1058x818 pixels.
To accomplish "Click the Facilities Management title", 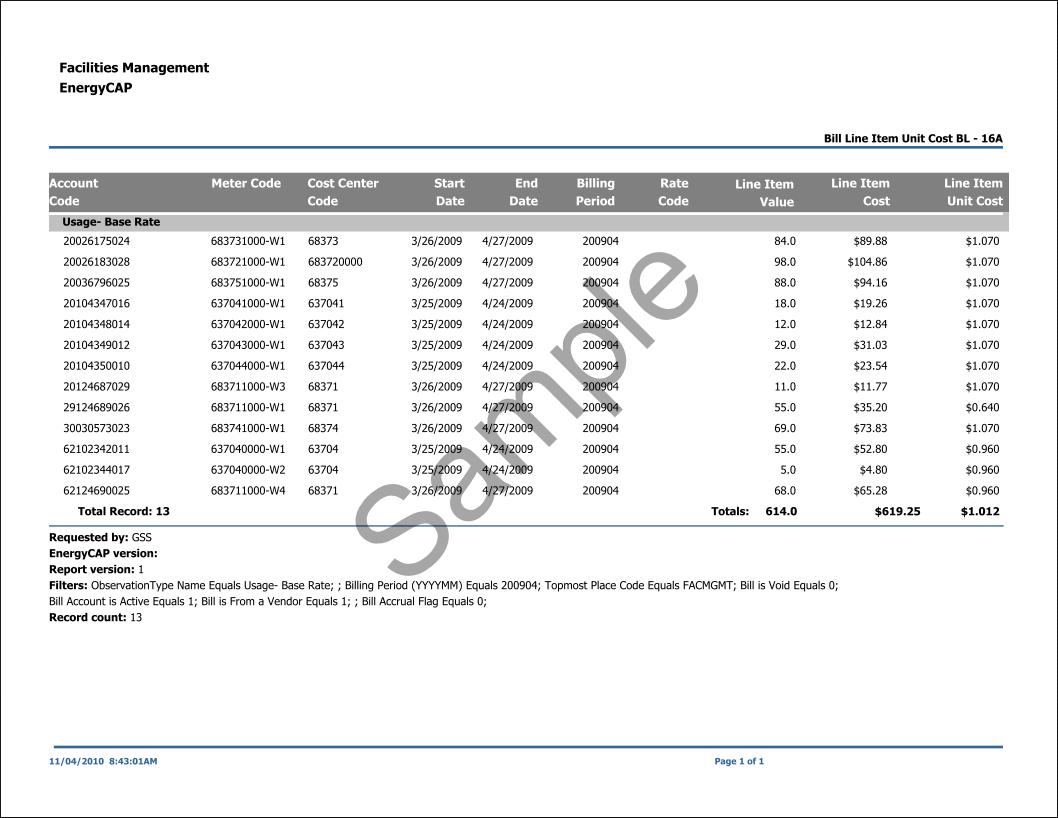I will [134, 68].
